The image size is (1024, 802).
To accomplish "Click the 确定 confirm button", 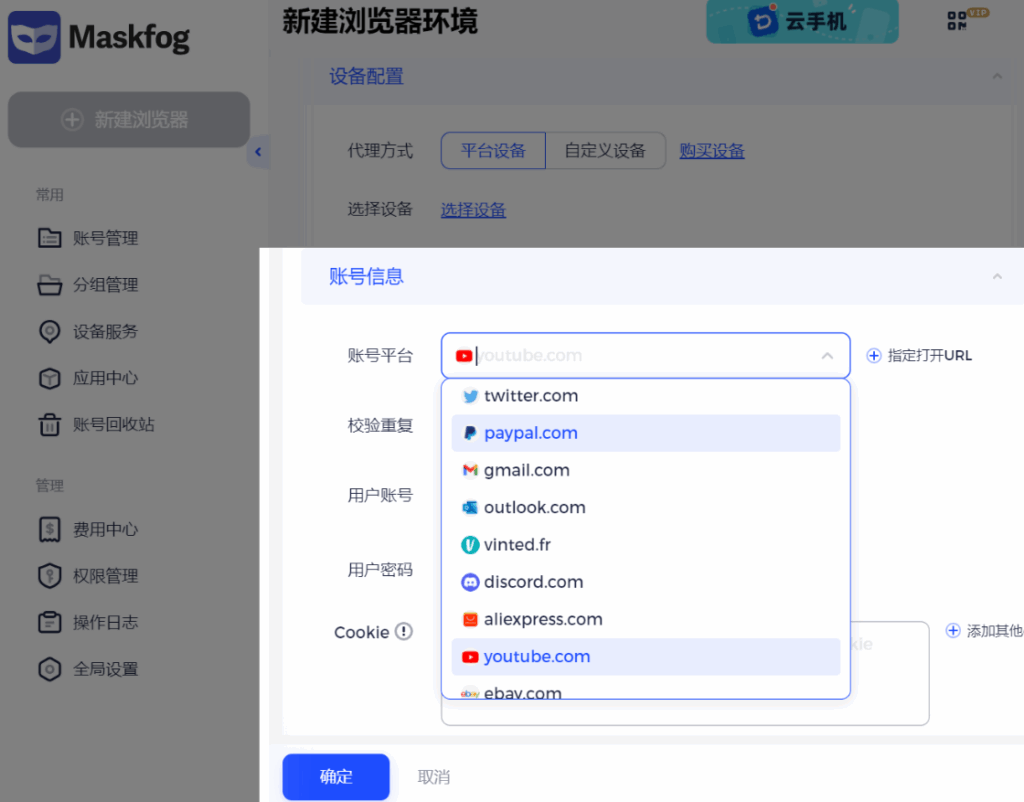I will 336,777.
